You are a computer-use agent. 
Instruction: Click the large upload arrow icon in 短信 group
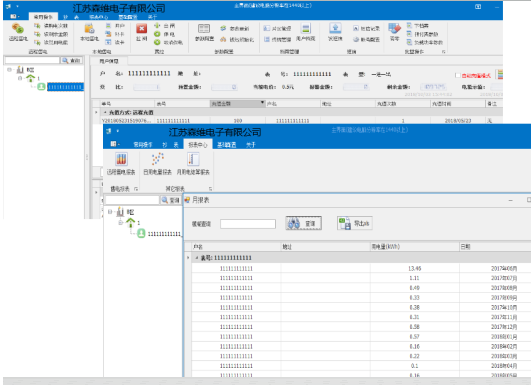[x=335, y=28]
